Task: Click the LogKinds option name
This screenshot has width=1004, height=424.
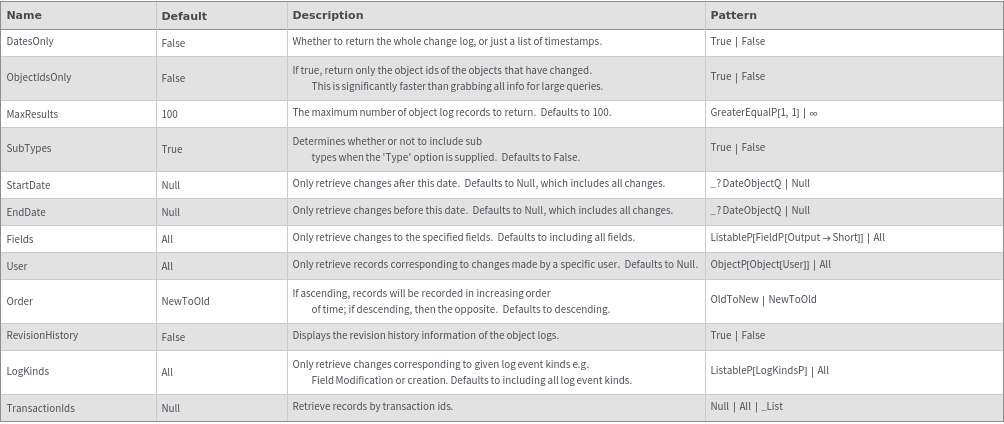Action: click(x=28, y=371)
